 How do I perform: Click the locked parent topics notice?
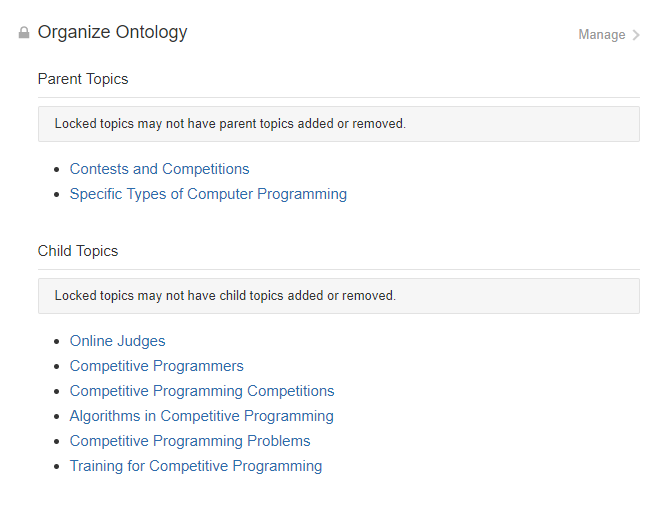(x=230, y=124)
